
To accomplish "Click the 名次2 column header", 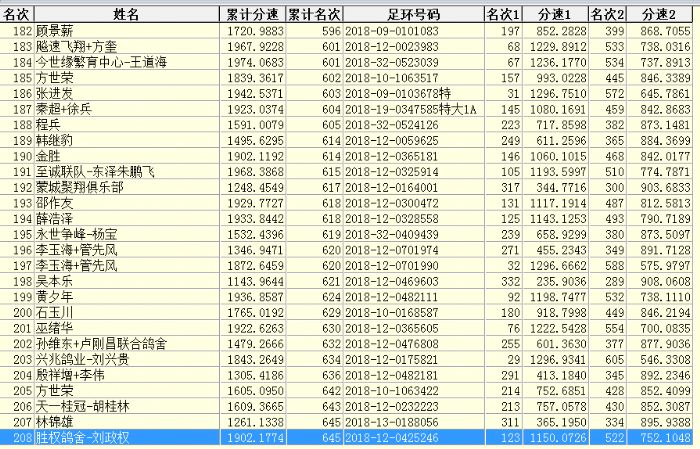I will click(x=608, y=14).
